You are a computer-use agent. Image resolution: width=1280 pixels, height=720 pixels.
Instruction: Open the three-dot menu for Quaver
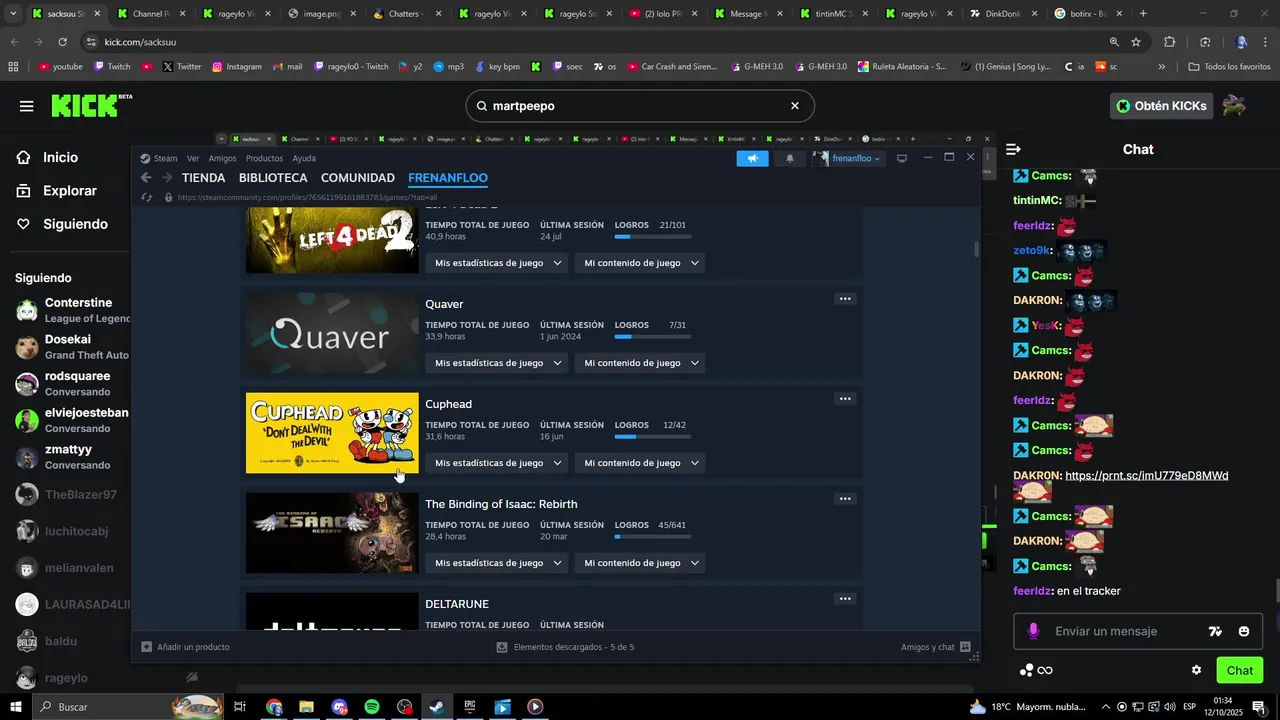[x=845, y=299]
